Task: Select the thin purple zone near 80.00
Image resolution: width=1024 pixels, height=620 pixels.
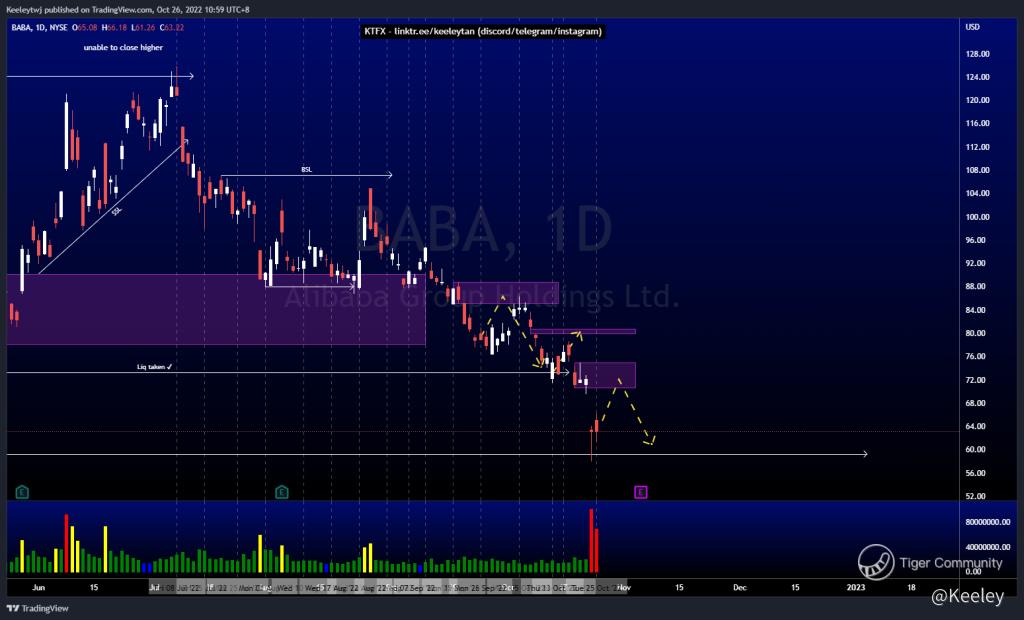Action: 583,332
